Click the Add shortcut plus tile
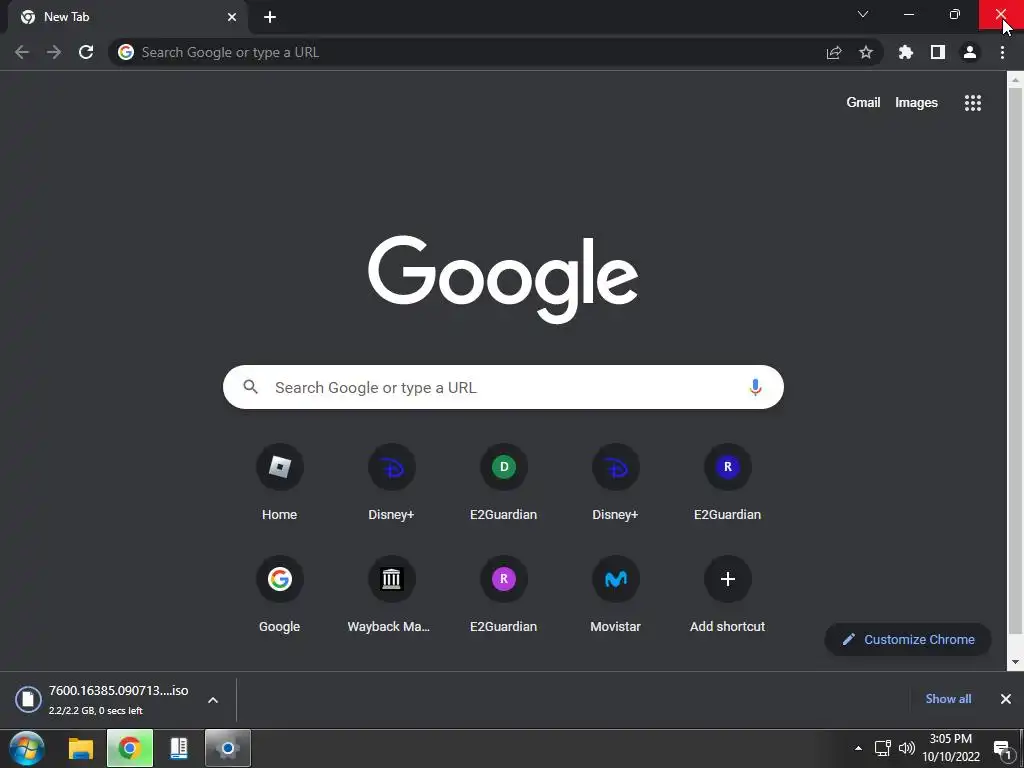The image size is (1024, 768). click(728, 594)
